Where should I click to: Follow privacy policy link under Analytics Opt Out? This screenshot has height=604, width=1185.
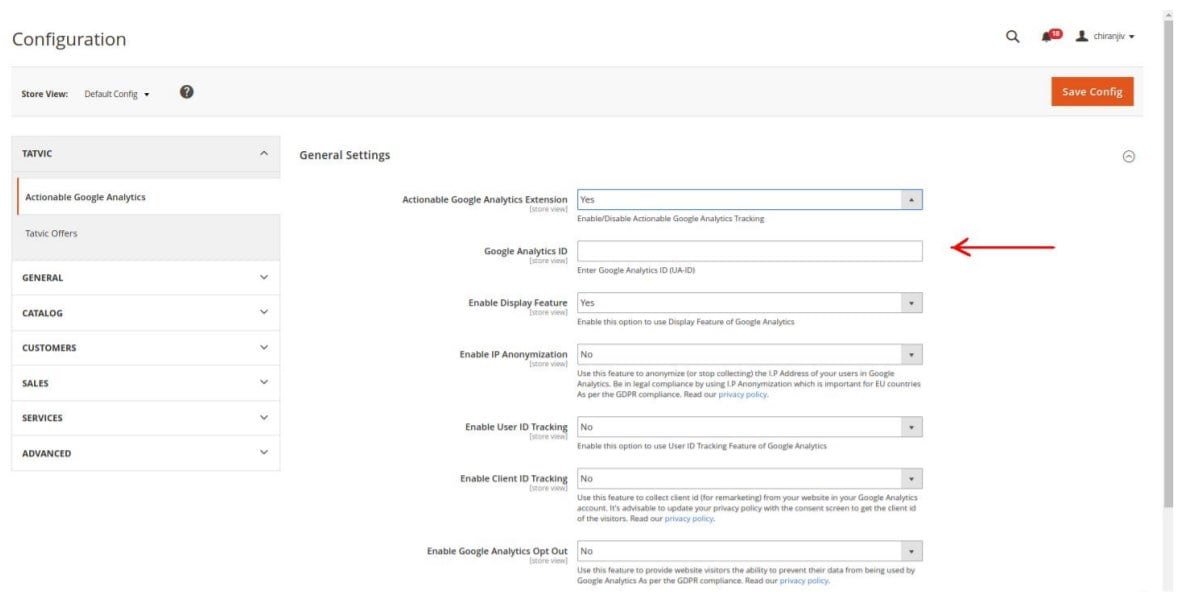[804, 581]
